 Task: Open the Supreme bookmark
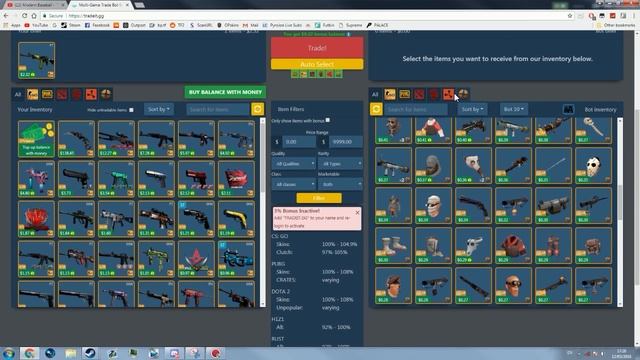tap(351, 25)
